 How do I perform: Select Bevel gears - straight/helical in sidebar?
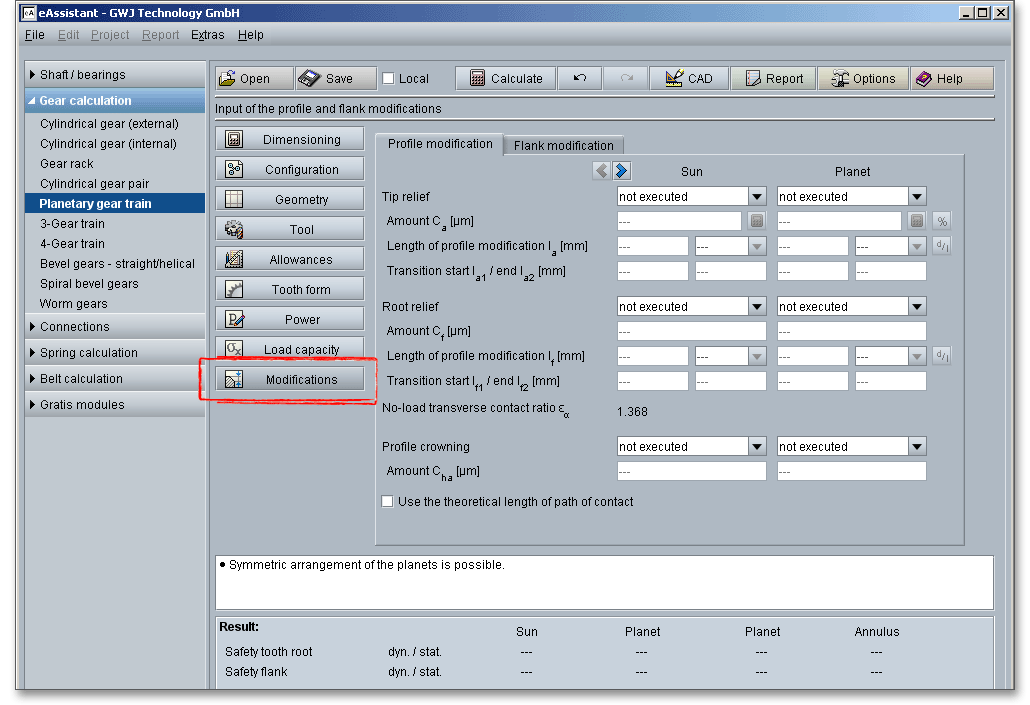pos(117,264)
